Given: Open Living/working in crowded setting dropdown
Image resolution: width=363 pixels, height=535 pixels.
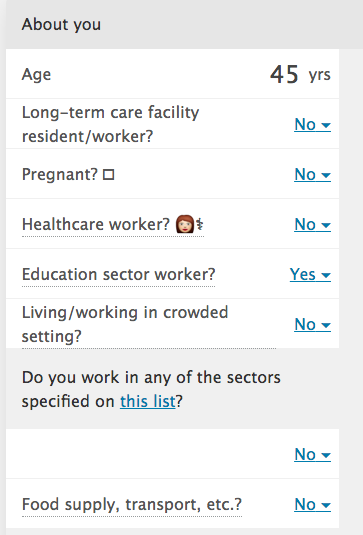Looking at the screenshot, I should coord(313,324).
